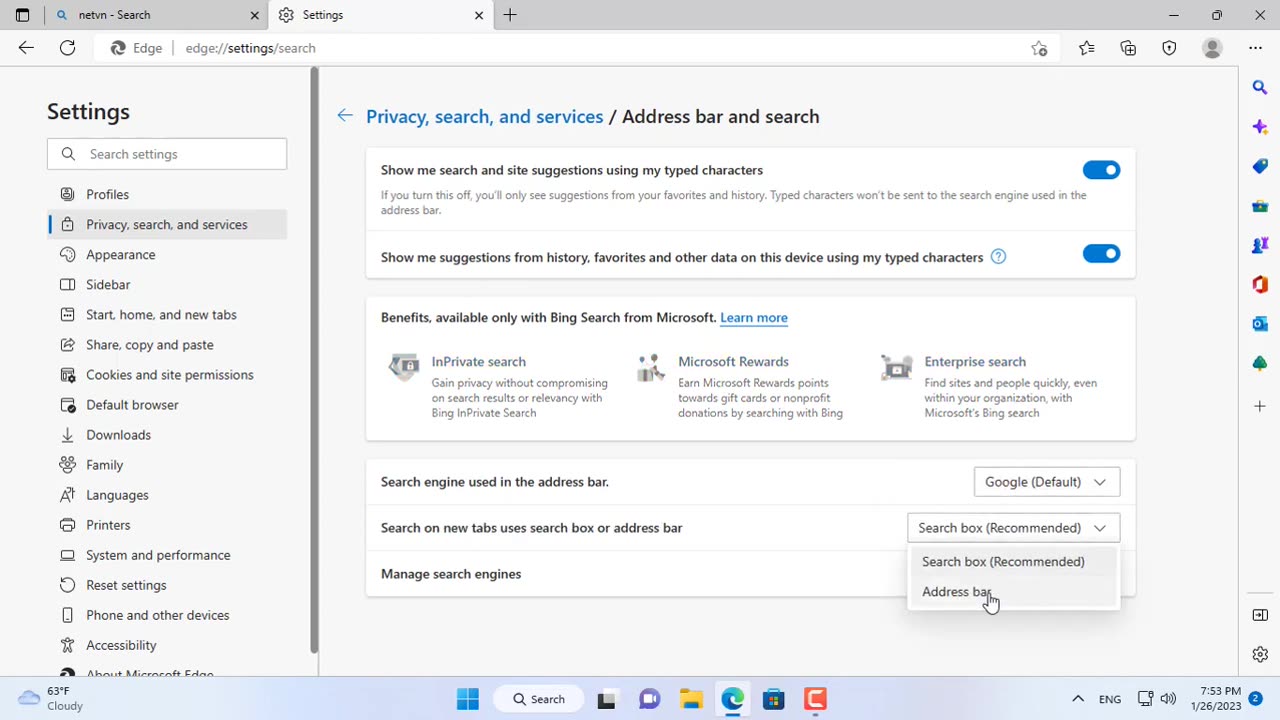The height and width of the screenshot is (720, 1280).
Task: Open Phone and other devices section
Action: tap(167, 614)
